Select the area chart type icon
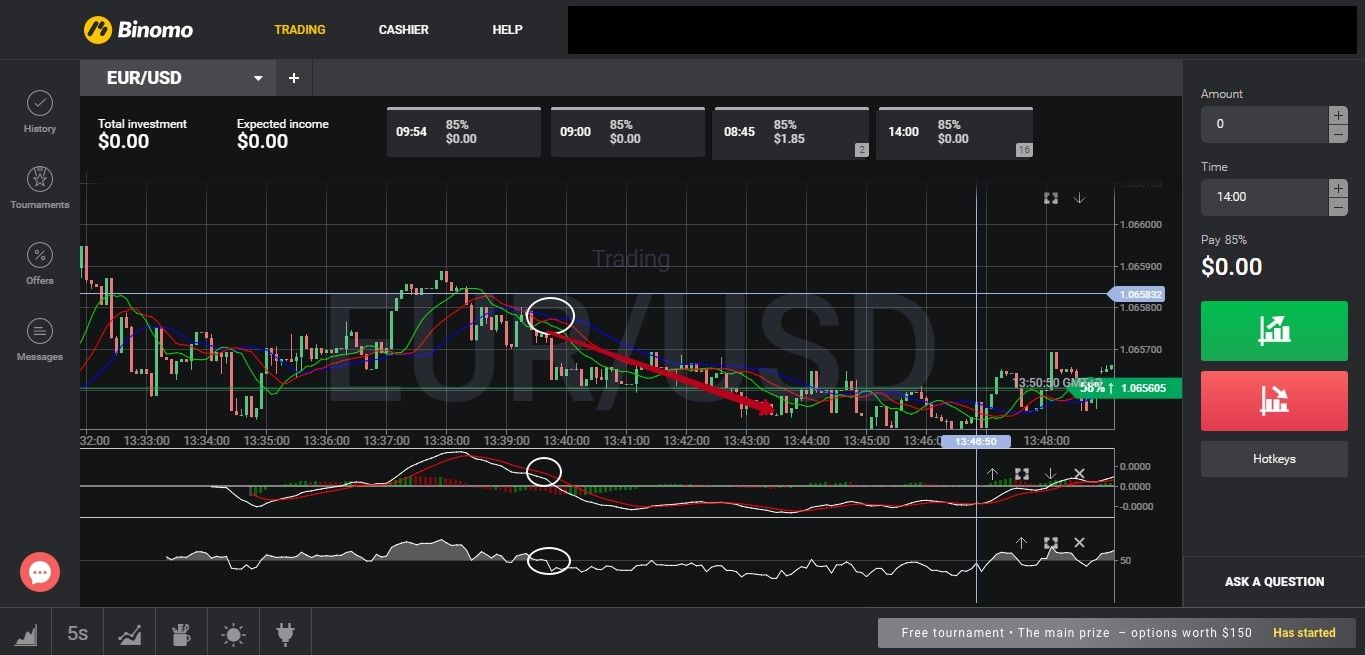The height and width of the screenshot is (655, 1365). click(27, 633)
